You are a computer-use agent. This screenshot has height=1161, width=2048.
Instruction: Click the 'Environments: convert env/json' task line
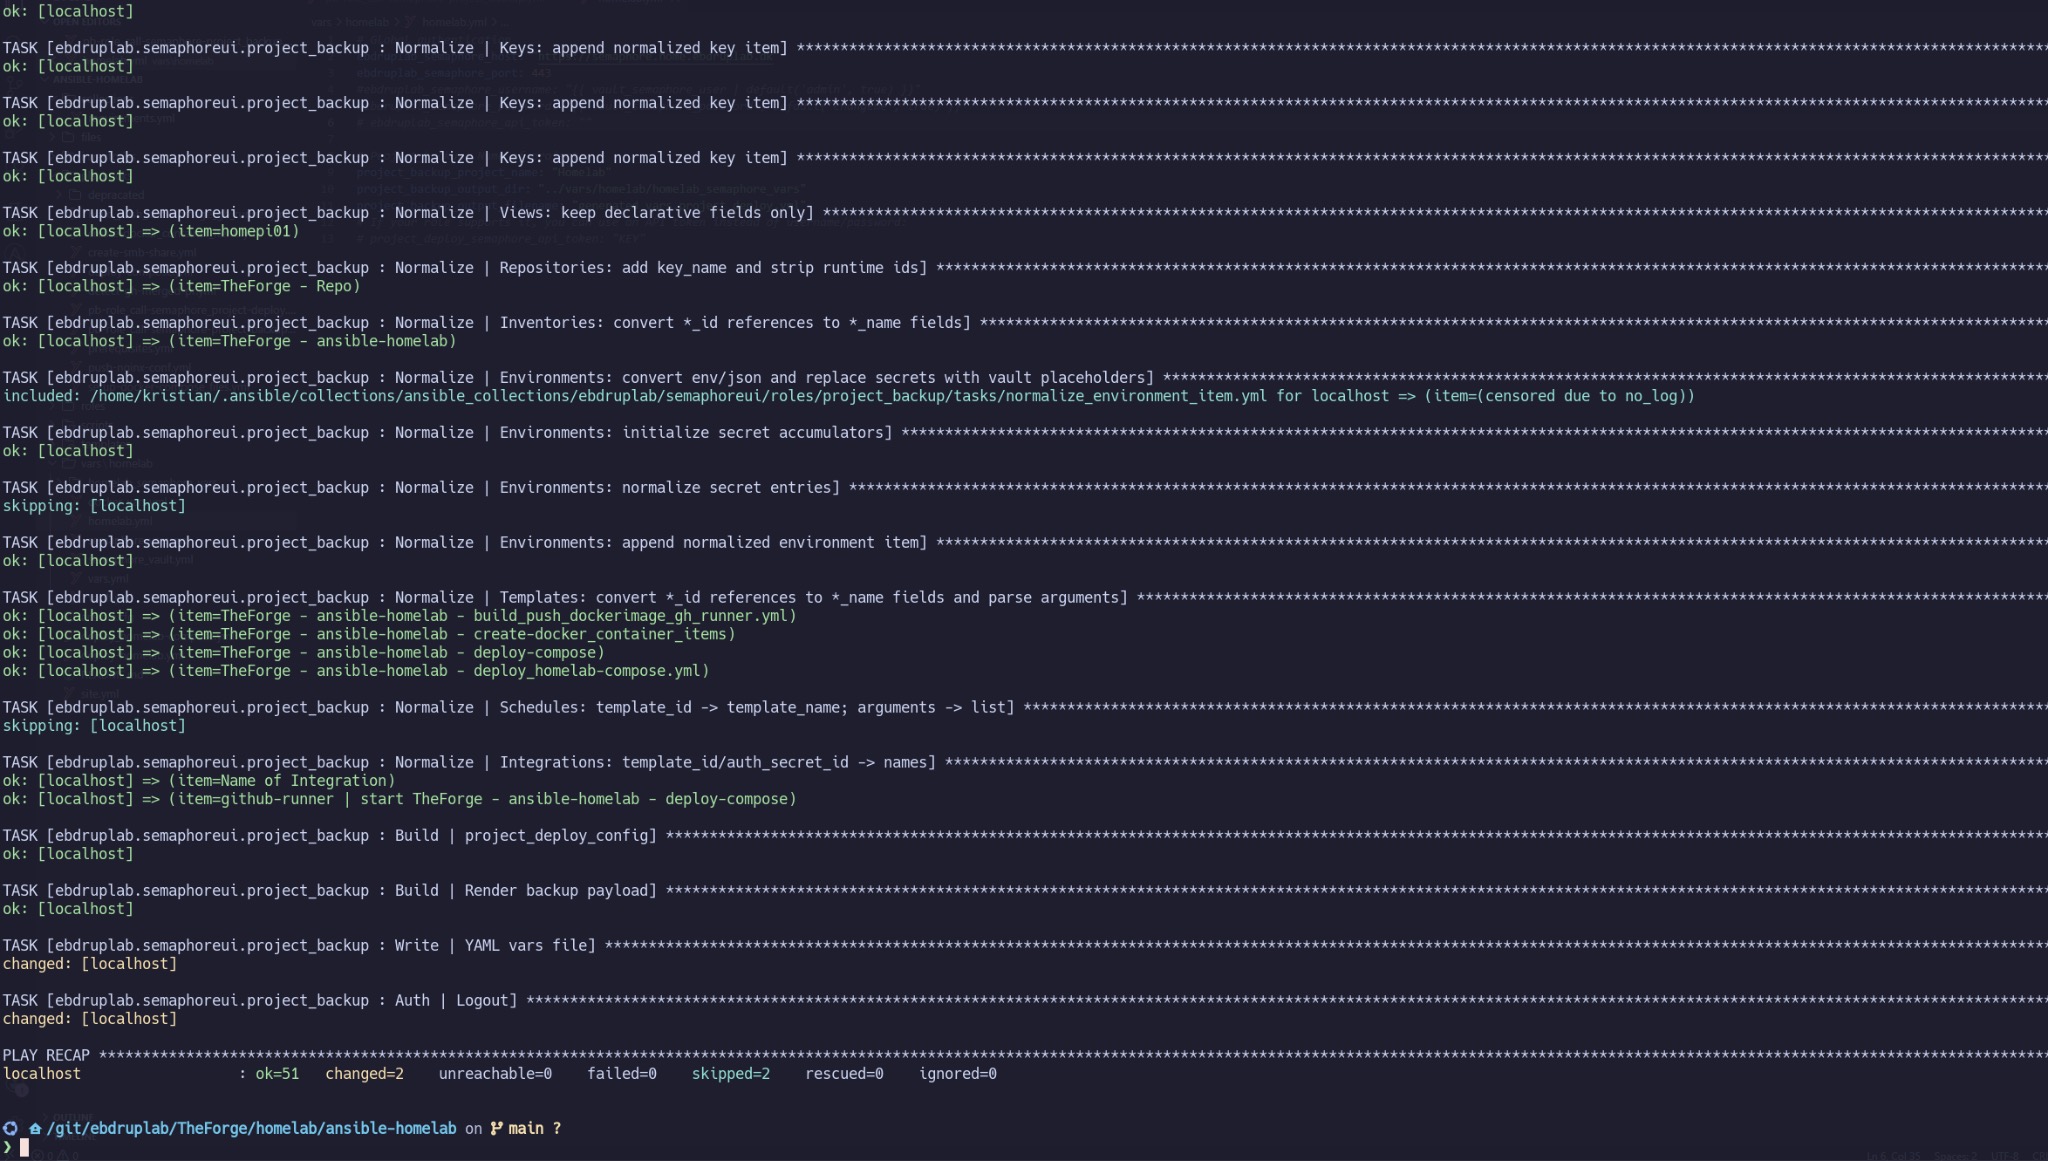point(1024,377)
